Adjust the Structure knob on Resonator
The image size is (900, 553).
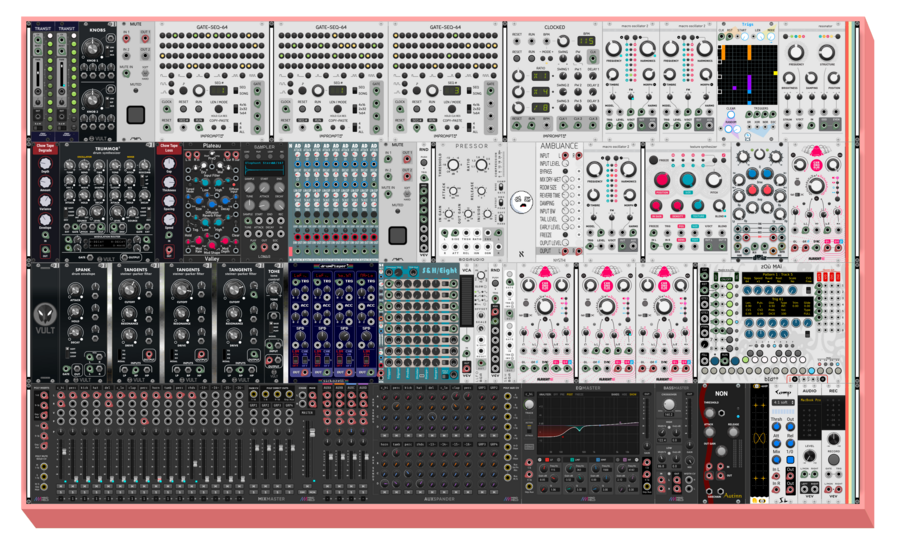coord(827,53)
